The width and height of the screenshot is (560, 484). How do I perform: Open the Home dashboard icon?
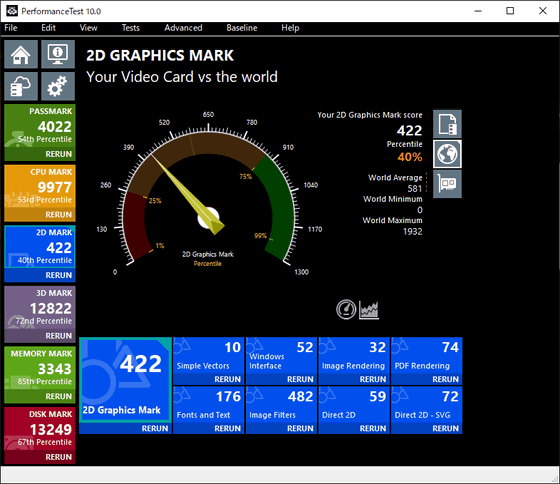point(21,54)
